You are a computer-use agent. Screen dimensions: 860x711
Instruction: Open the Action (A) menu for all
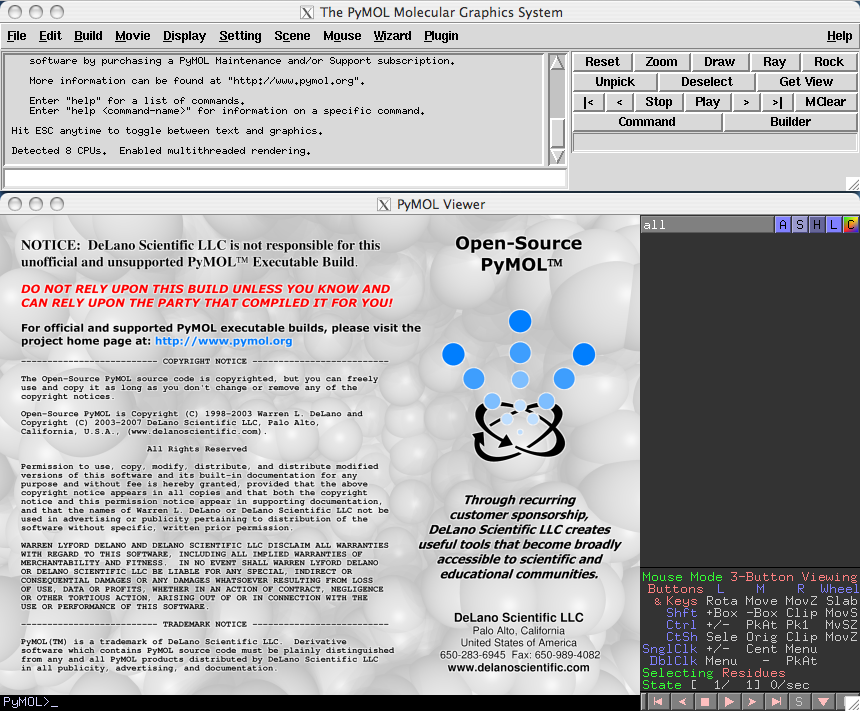pos(783,225)
